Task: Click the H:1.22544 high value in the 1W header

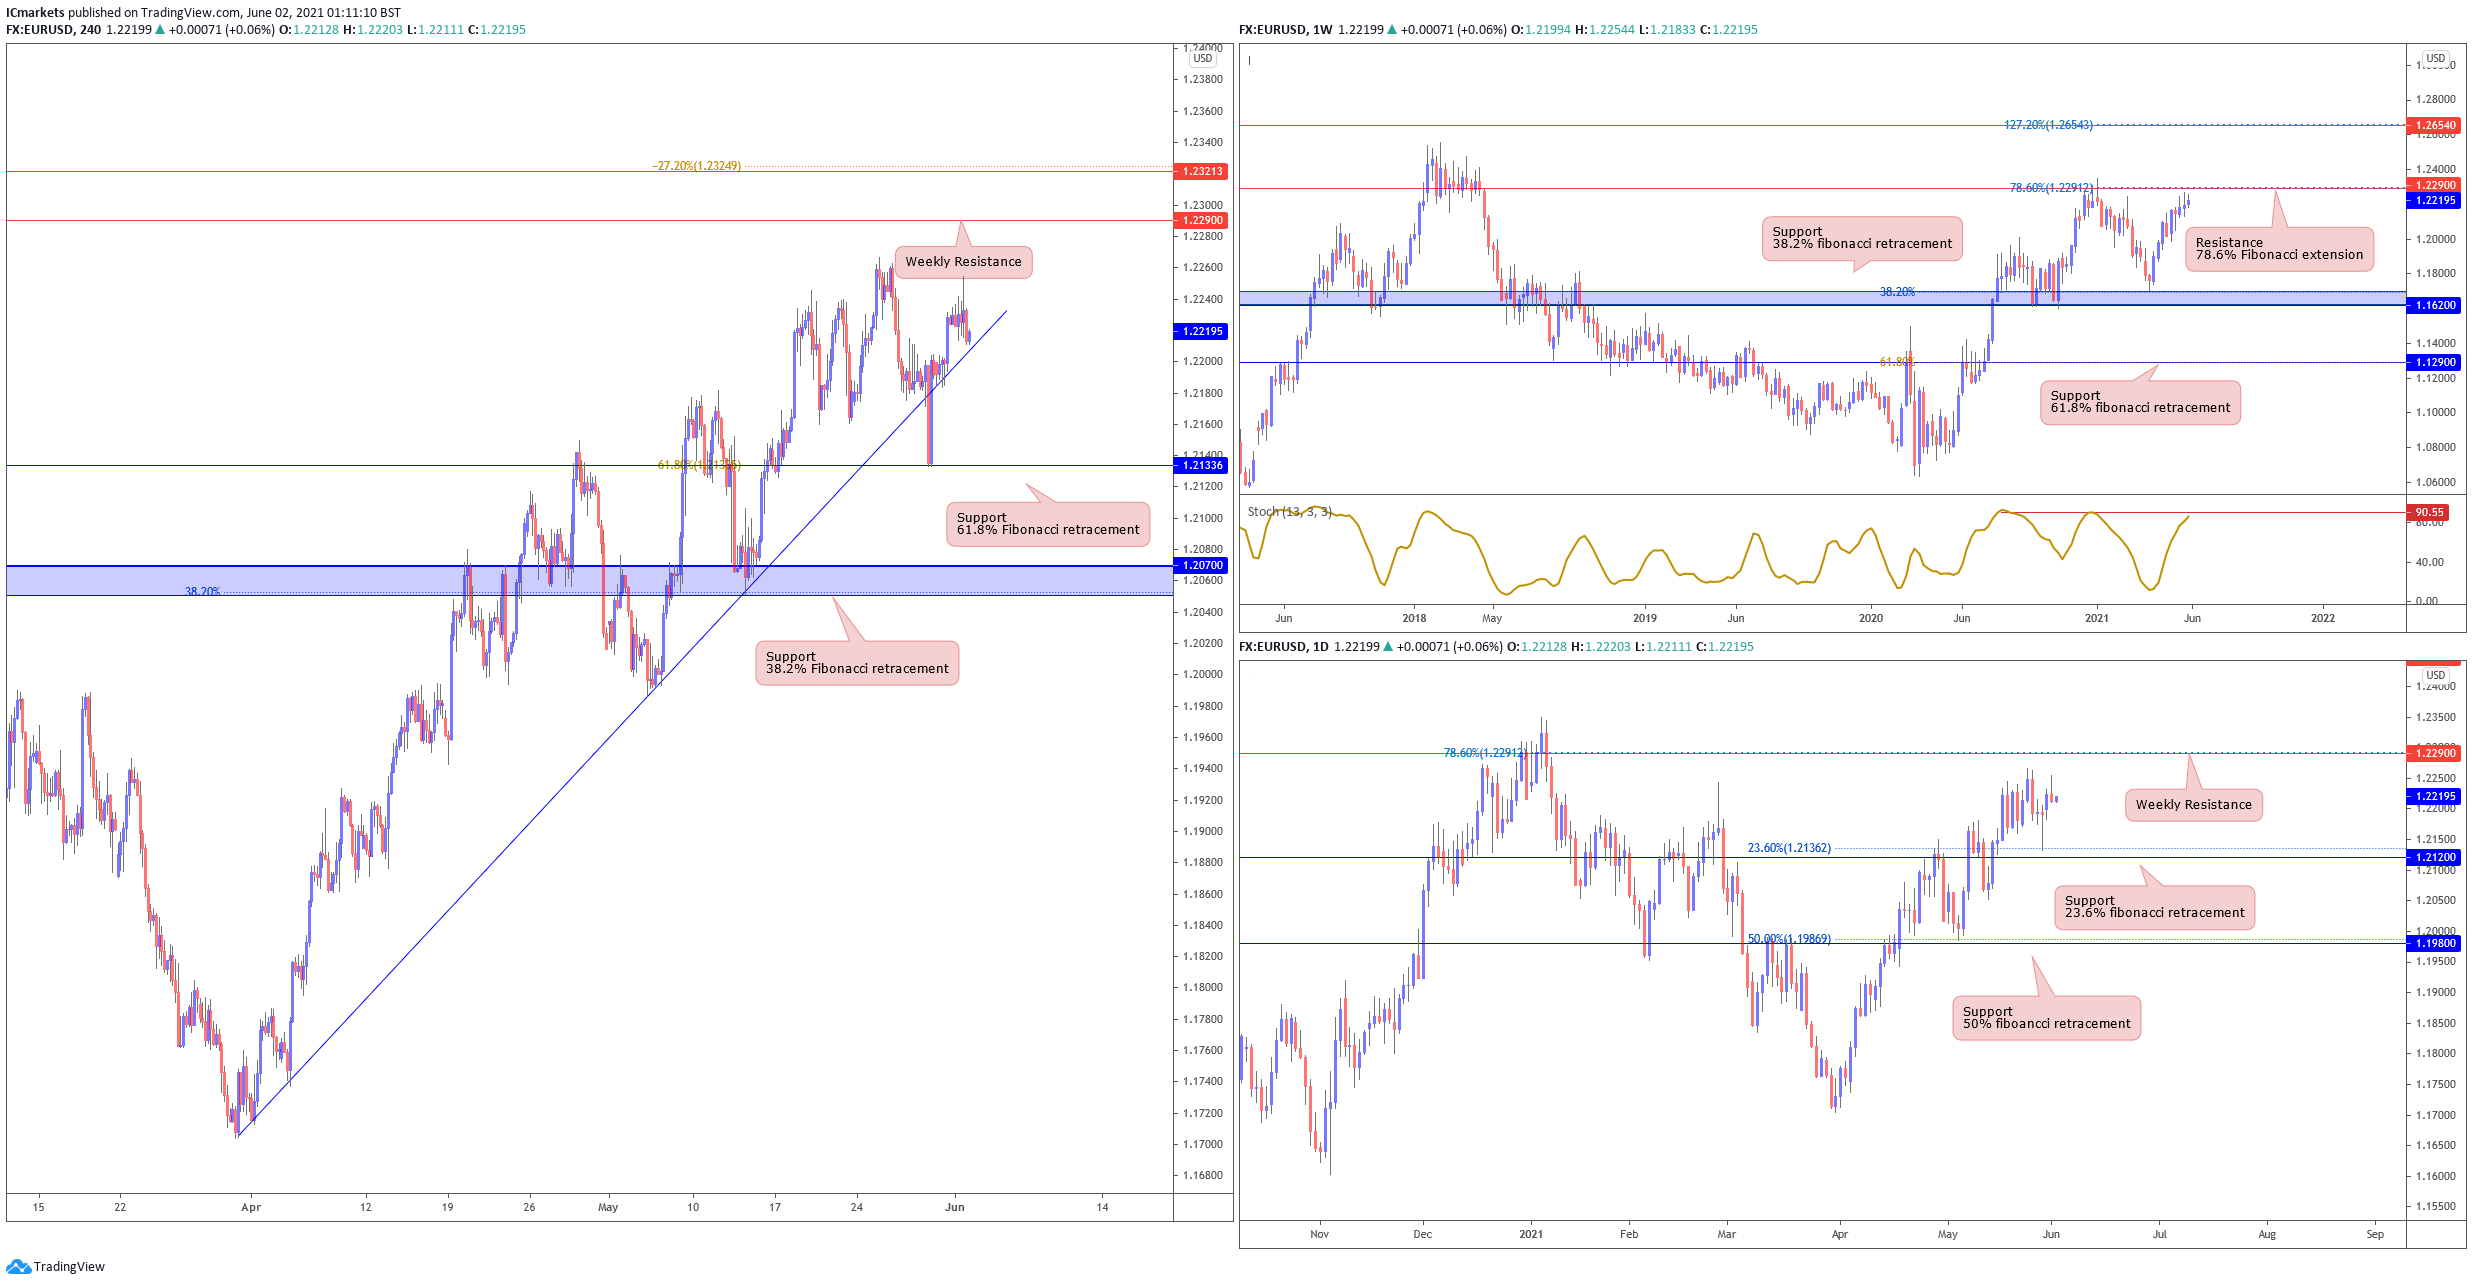Action: coord(1605,30)
